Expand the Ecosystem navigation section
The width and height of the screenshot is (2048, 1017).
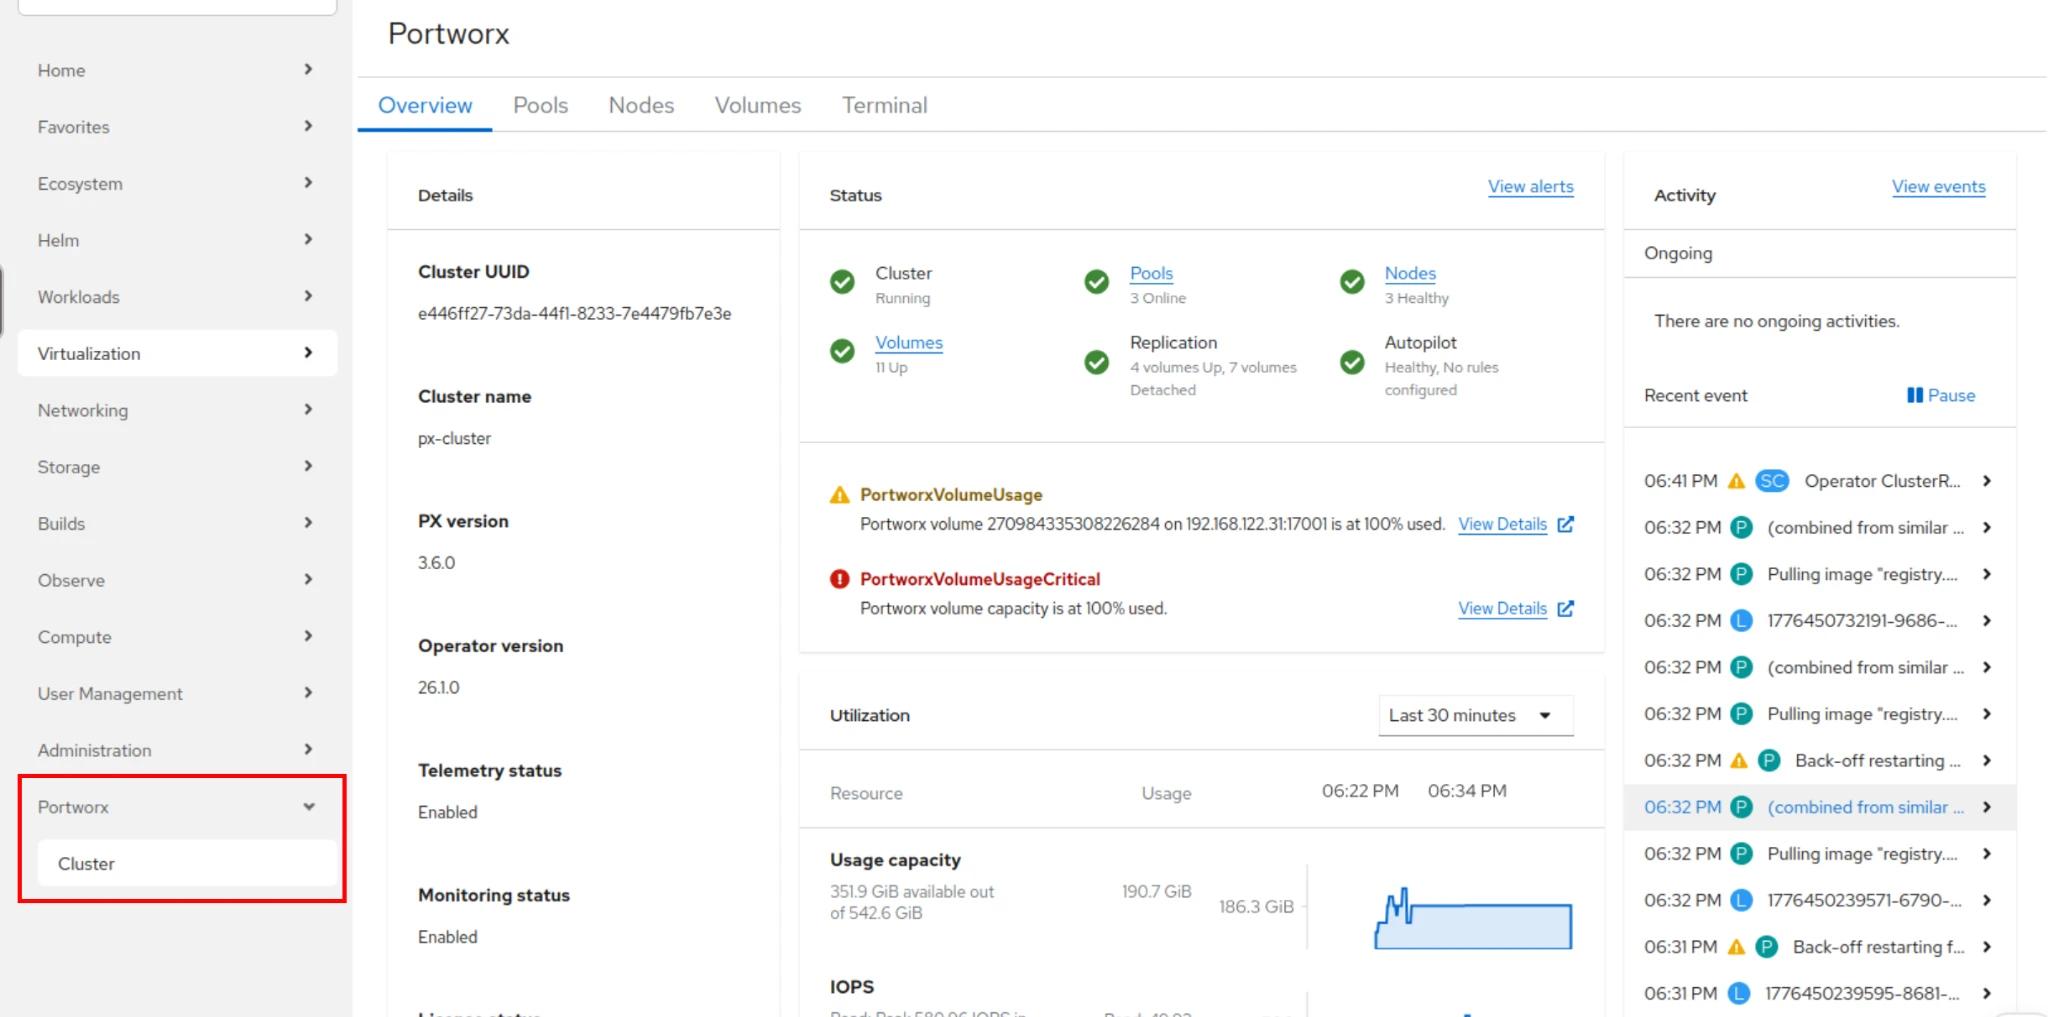177,184
